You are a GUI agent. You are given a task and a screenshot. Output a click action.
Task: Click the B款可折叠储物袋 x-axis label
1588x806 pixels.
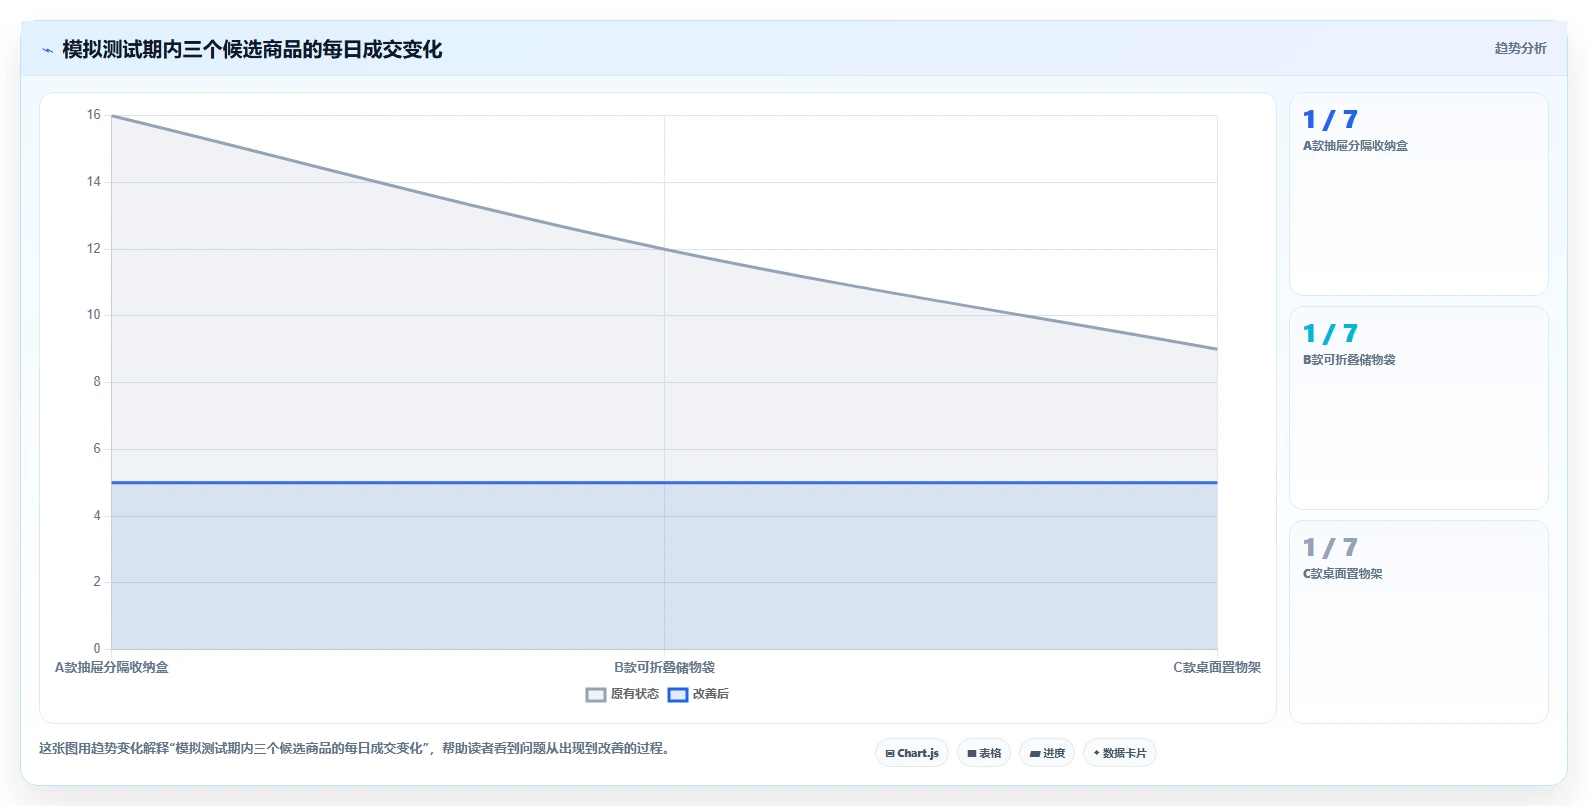[x=664, y=667]
